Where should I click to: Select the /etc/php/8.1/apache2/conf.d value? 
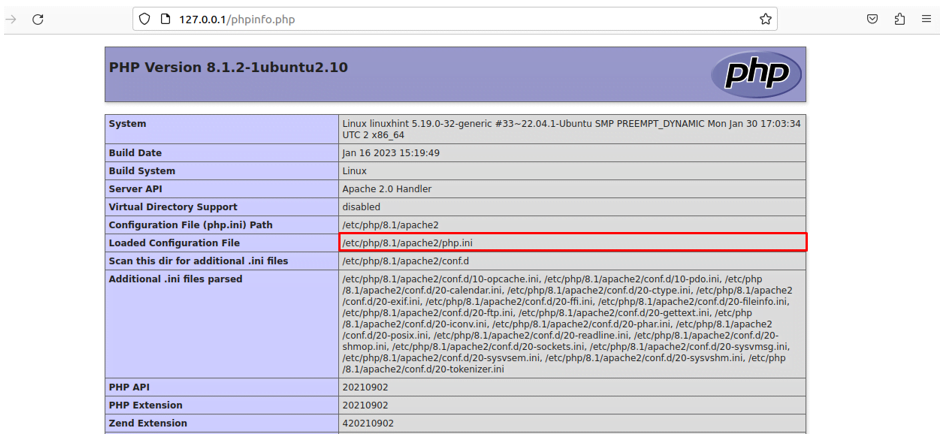pos(408,261)
